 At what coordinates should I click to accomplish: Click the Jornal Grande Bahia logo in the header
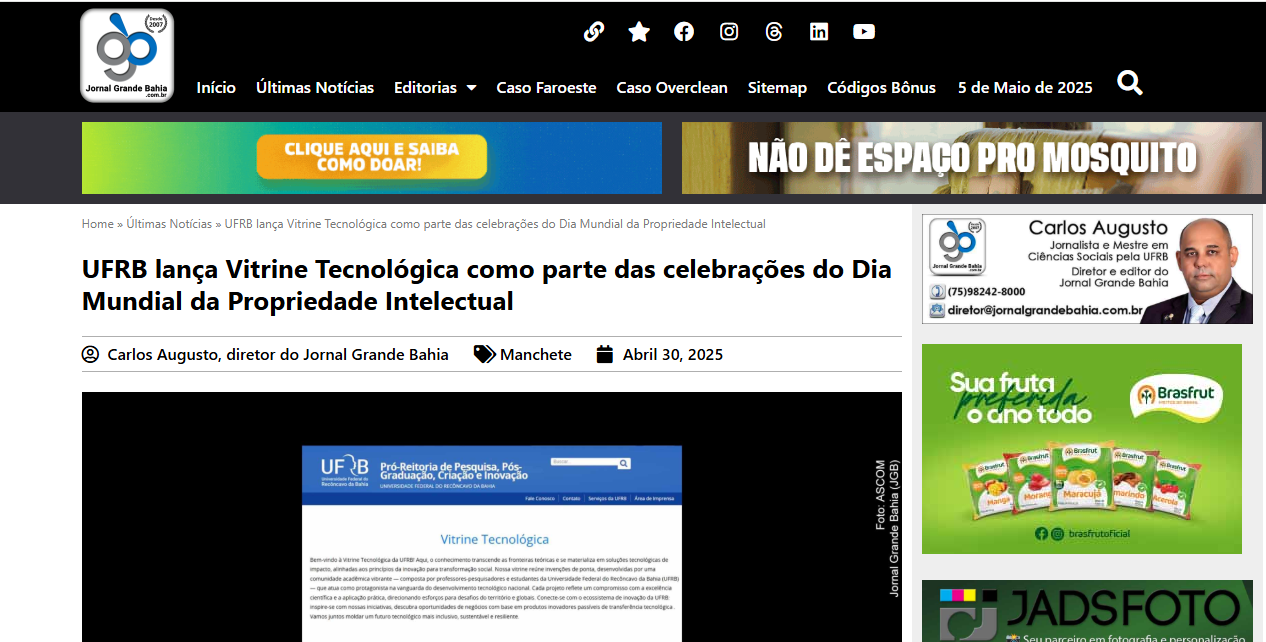(127, 55)
